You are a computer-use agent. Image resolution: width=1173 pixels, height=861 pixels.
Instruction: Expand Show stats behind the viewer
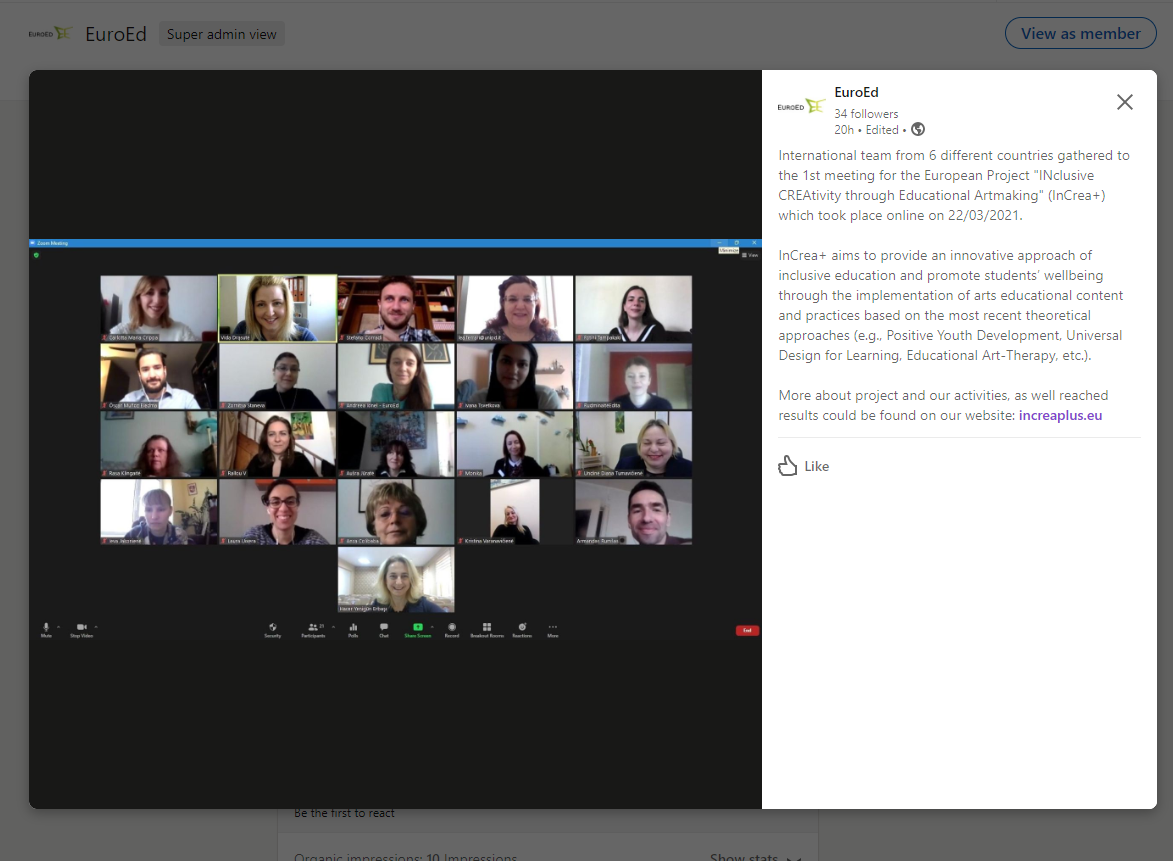tap(755, 857)
